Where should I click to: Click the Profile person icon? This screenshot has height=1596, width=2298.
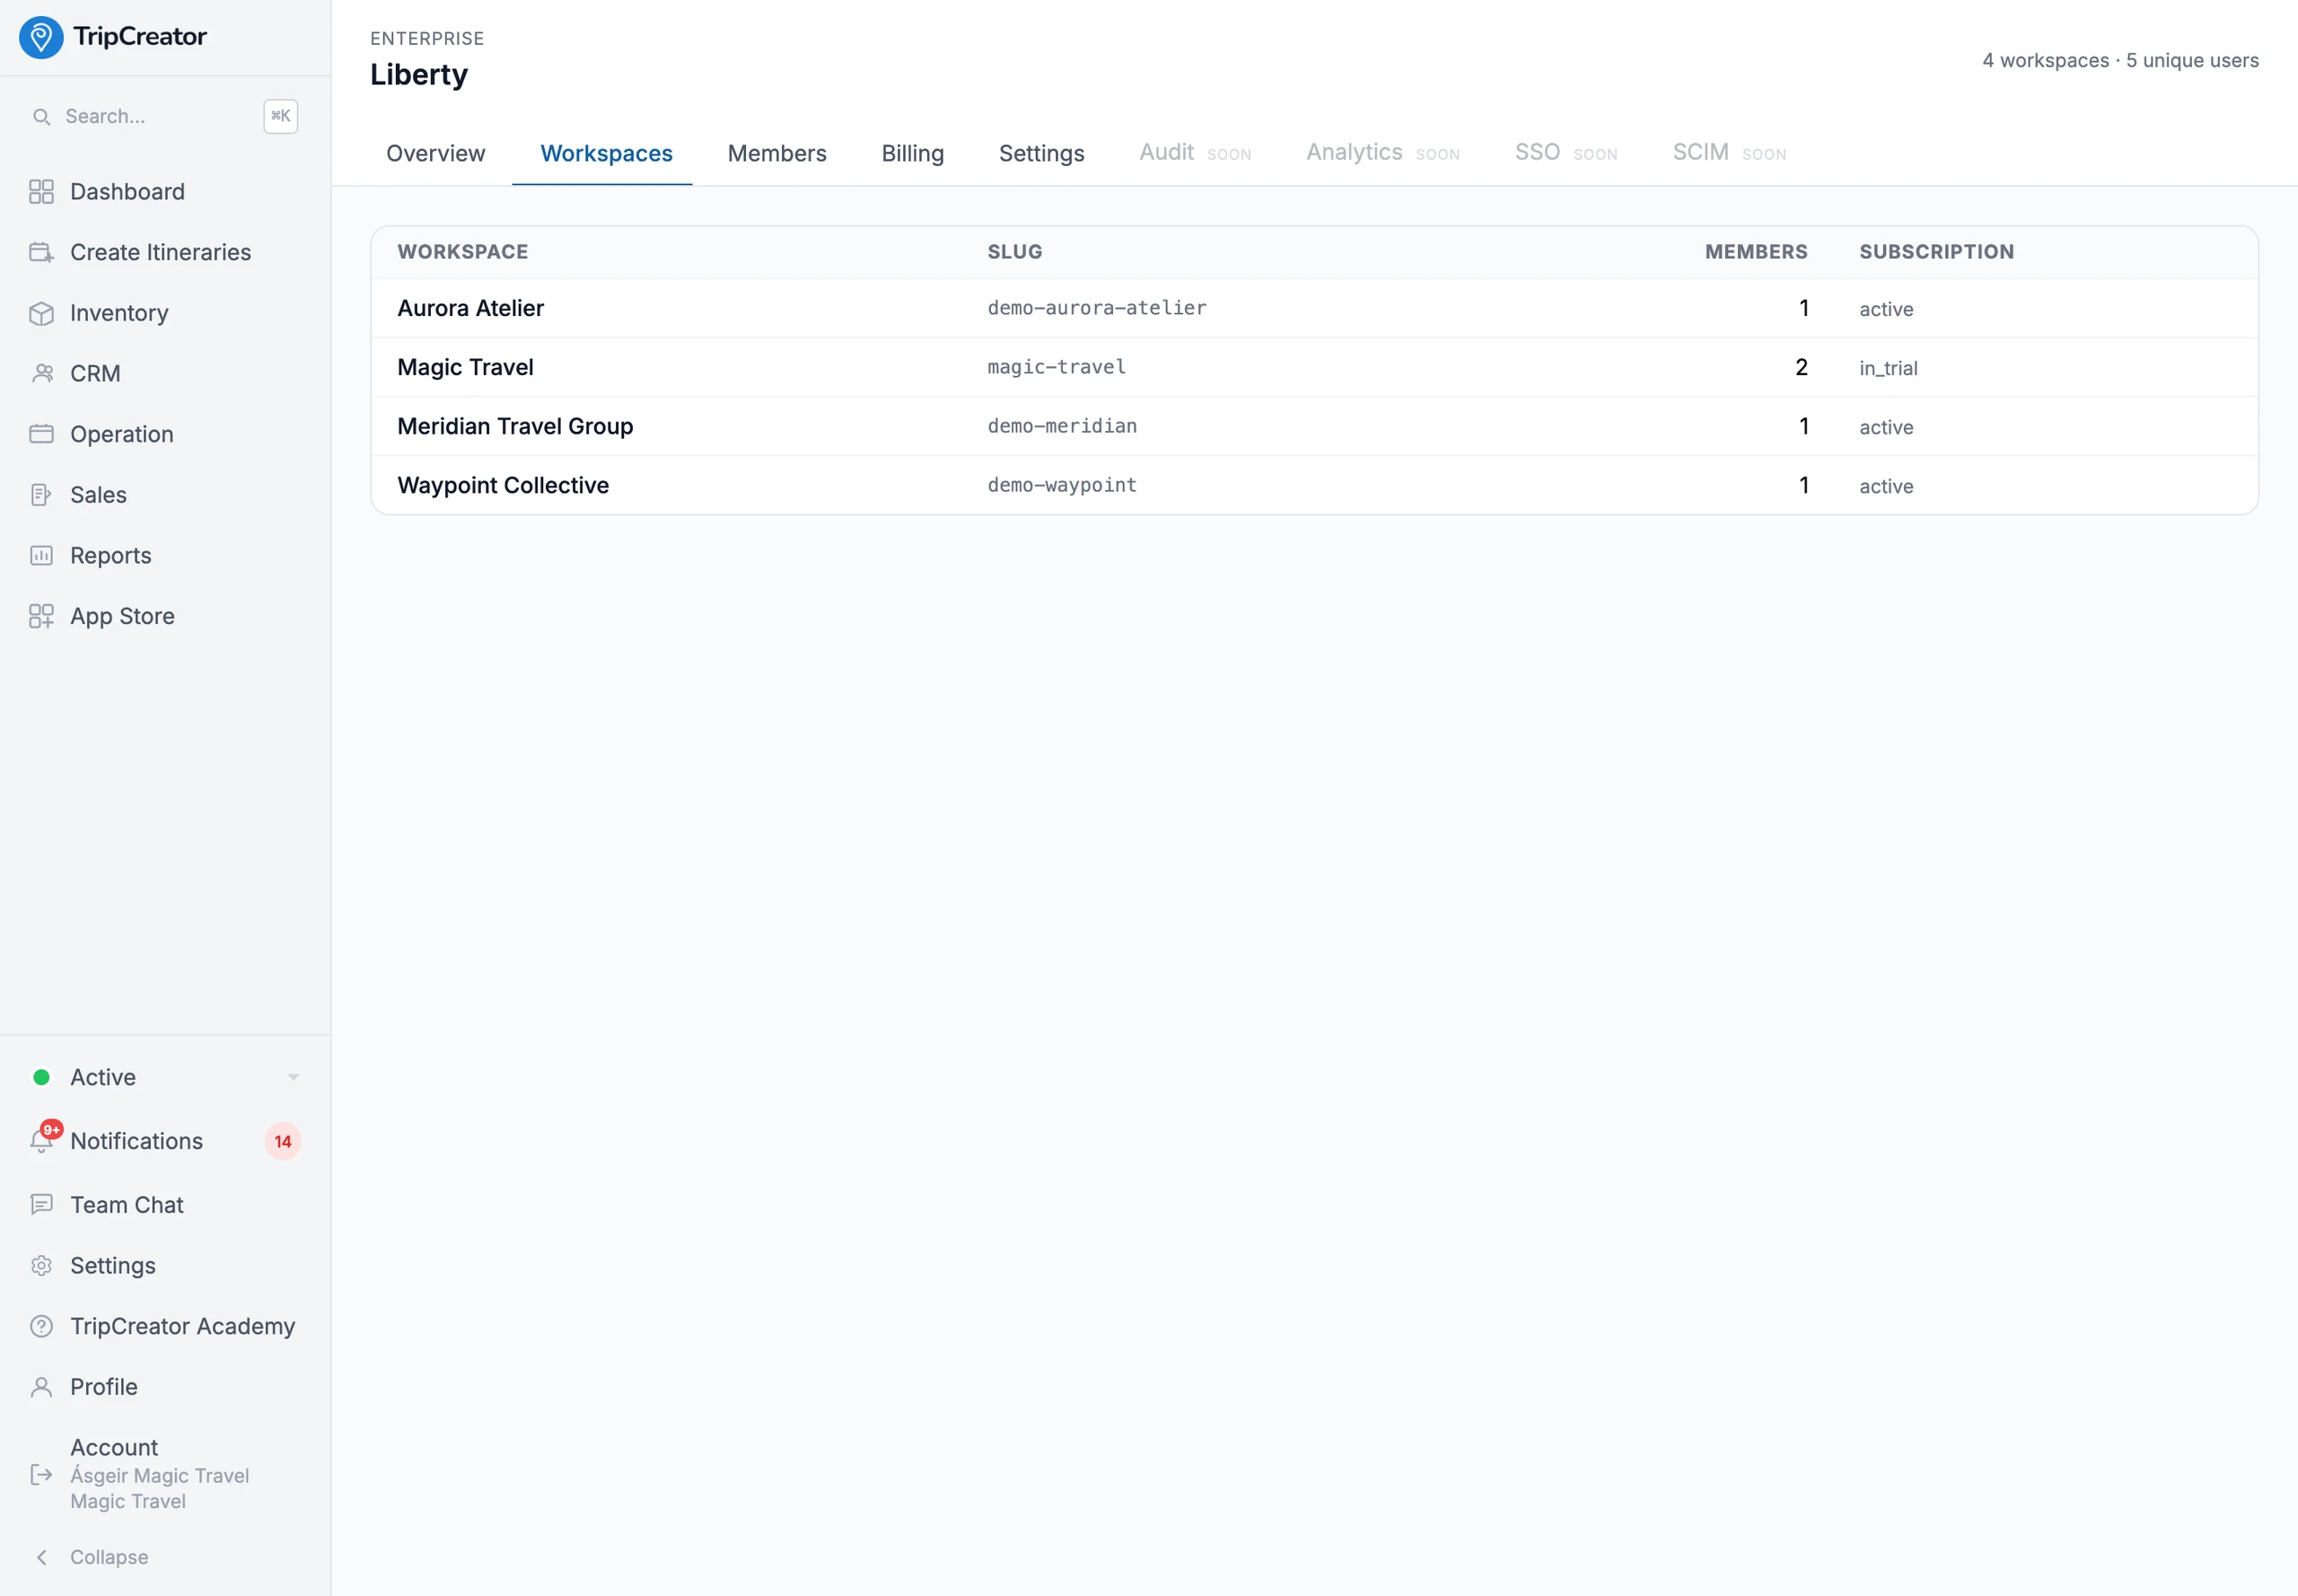41,1387
